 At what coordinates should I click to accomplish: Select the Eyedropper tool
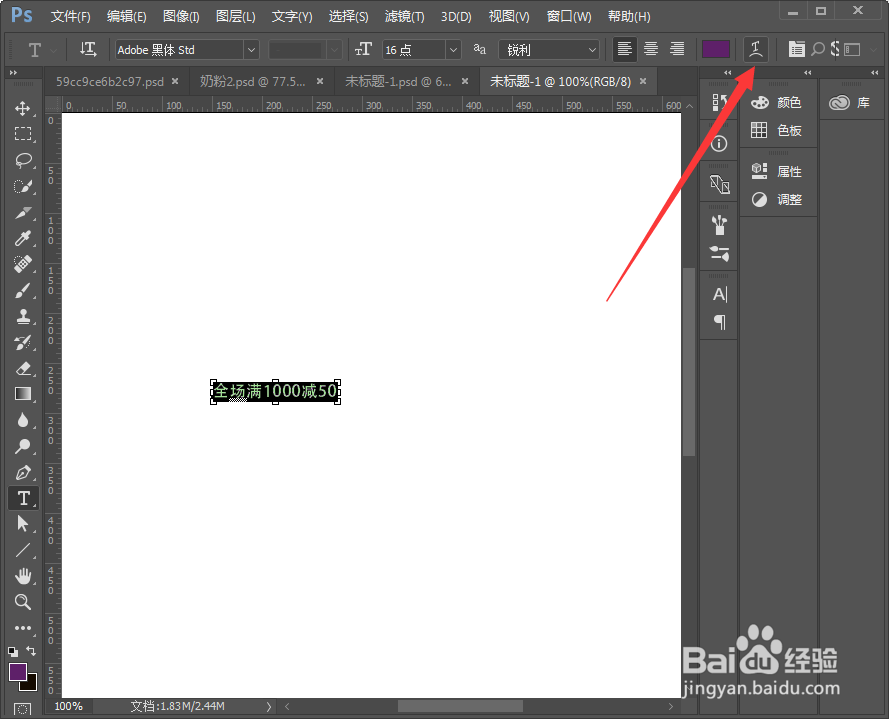click(23, 238)
